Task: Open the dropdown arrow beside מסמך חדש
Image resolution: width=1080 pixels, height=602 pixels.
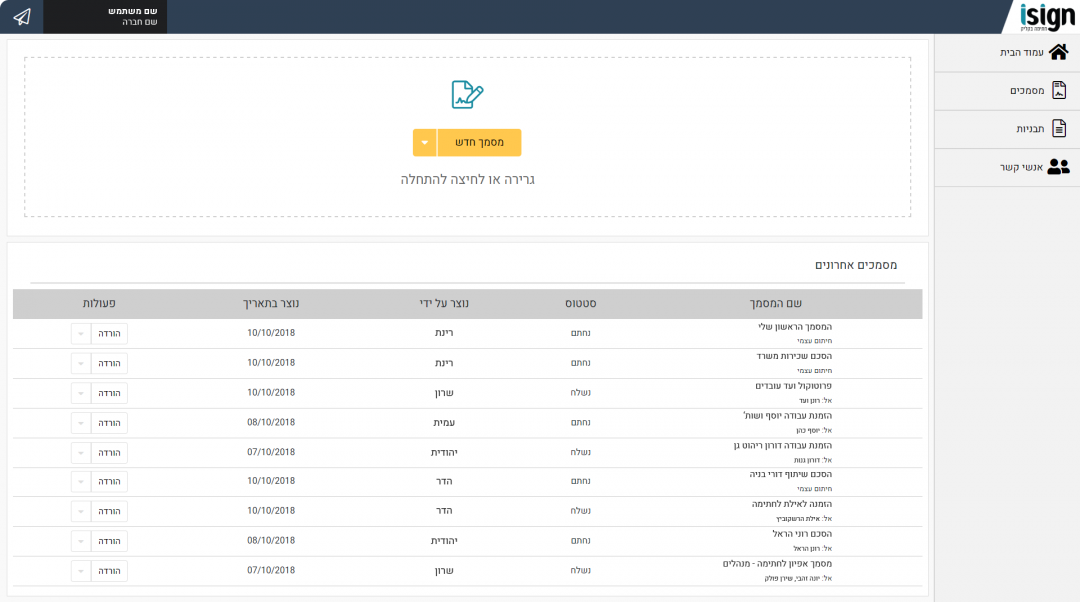Action: [x=424, y=142]
